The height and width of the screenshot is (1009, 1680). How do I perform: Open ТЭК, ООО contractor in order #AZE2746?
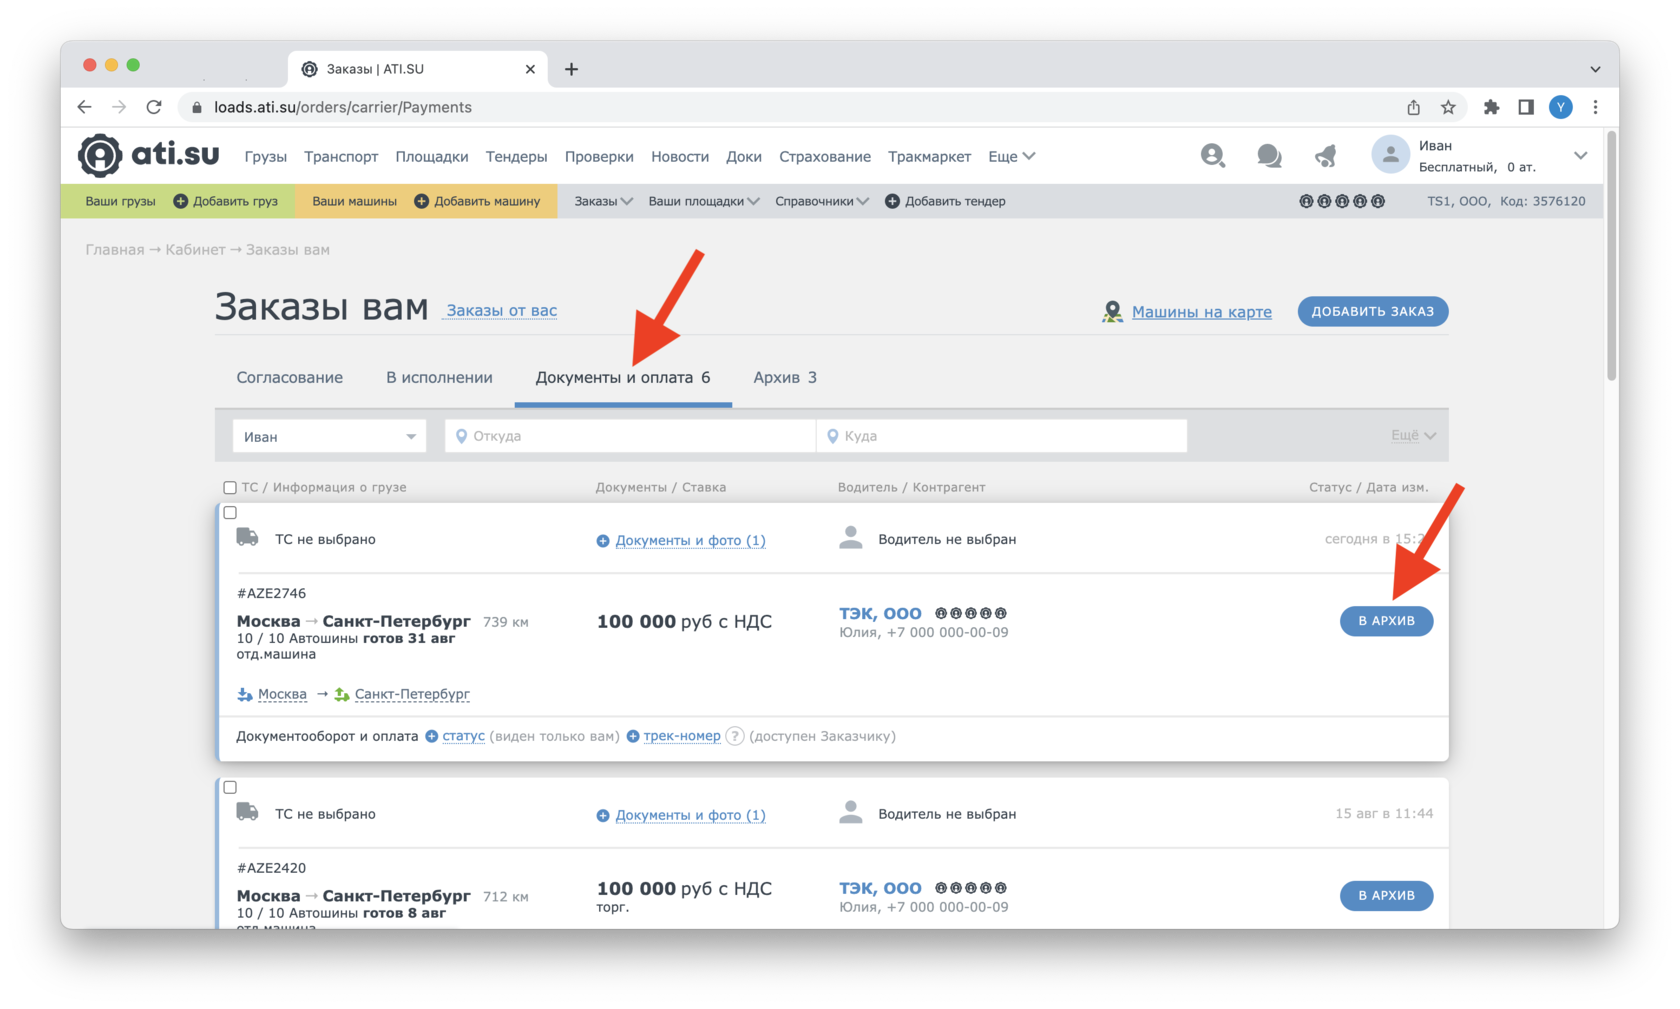[880, 613]
